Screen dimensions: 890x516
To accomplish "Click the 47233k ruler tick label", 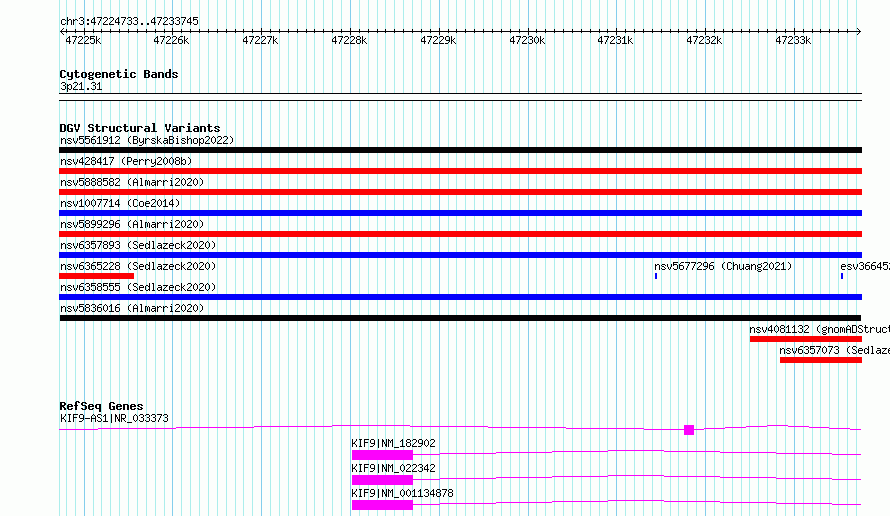I will (793, 40).
